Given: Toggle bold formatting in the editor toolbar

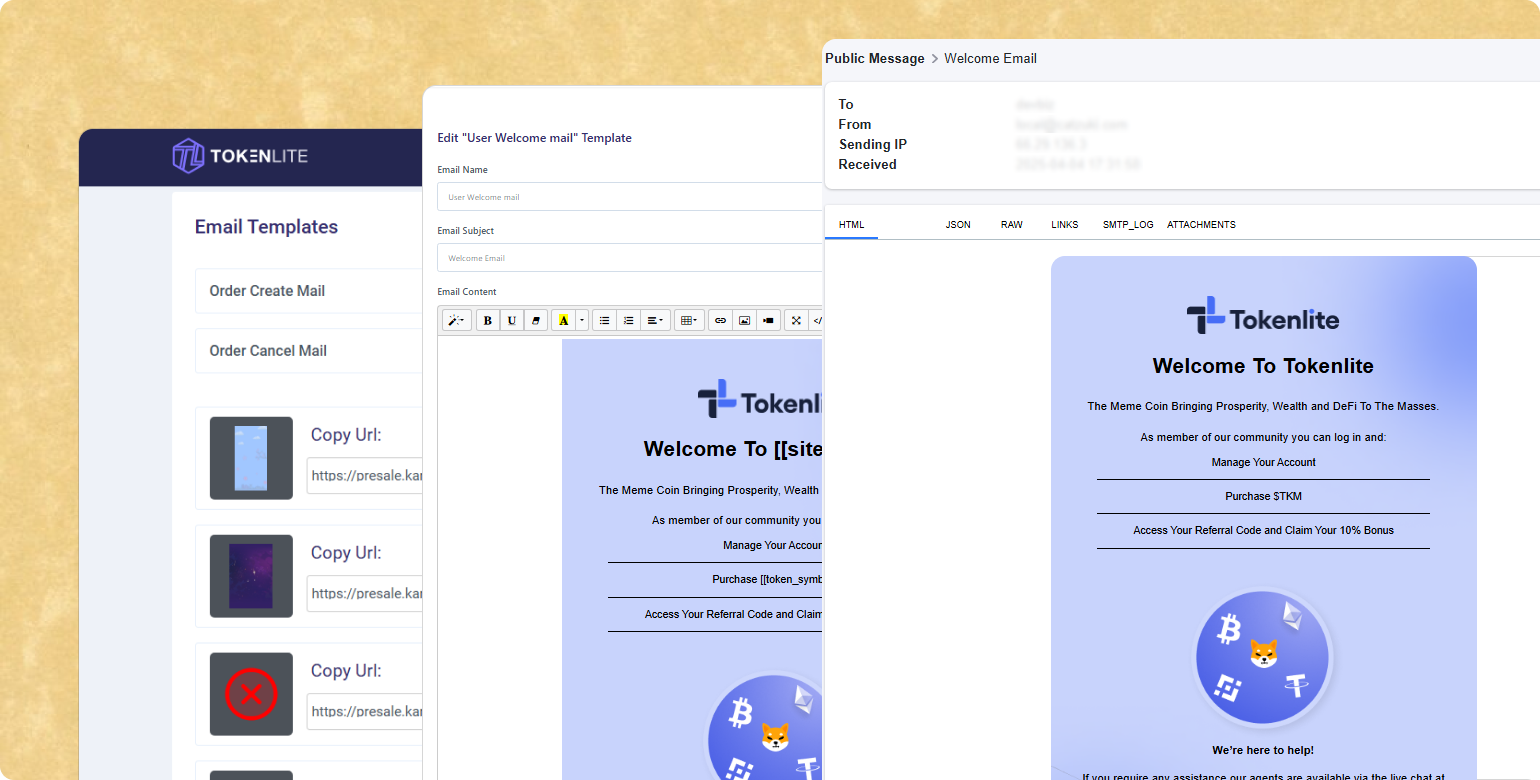Looking at the screenshot, I should [x=488, y=320].
